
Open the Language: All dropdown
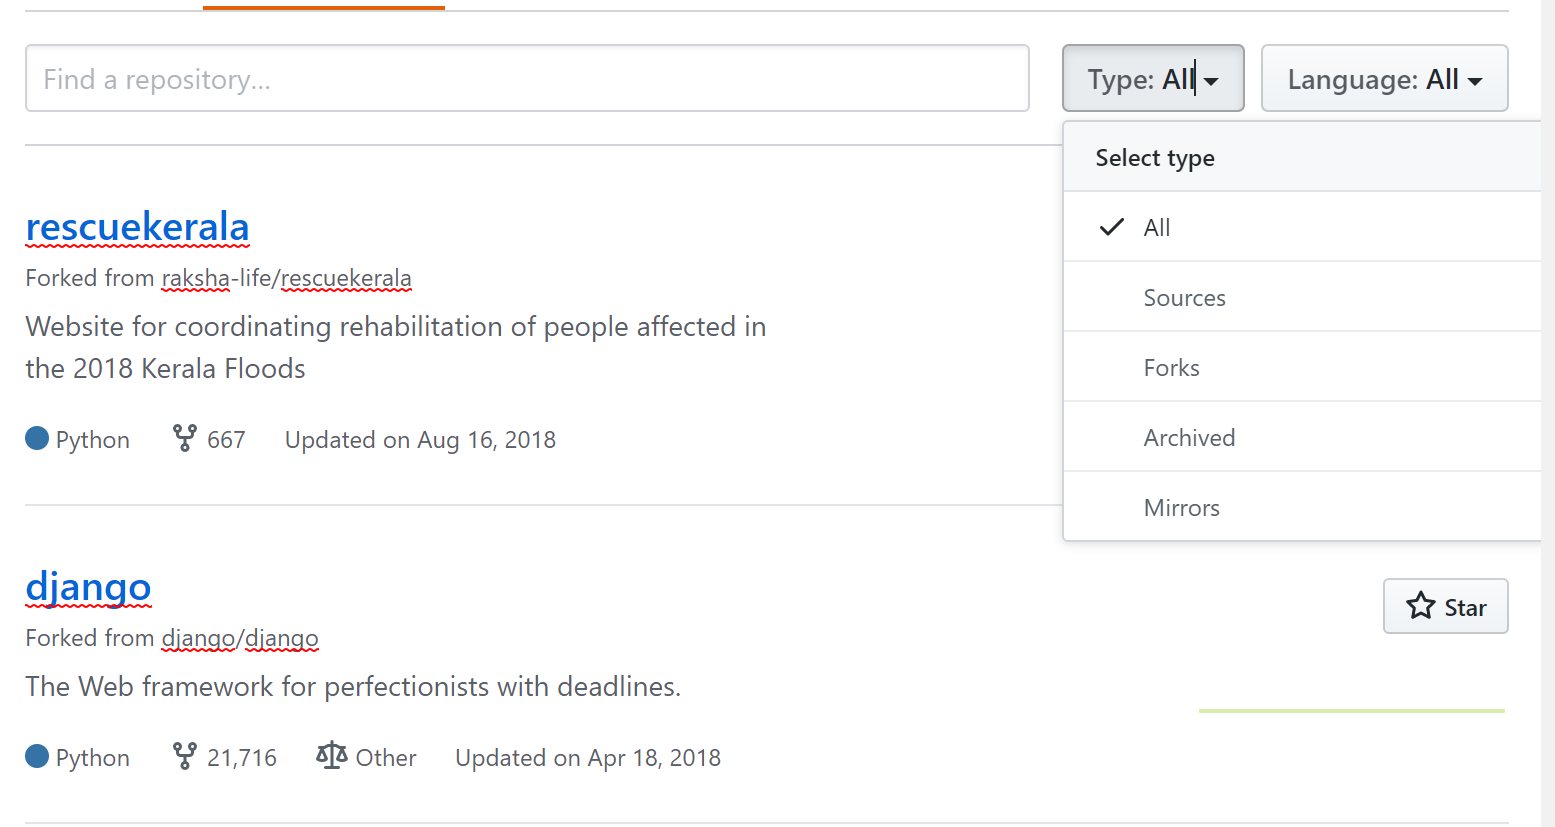point(1383,79)
